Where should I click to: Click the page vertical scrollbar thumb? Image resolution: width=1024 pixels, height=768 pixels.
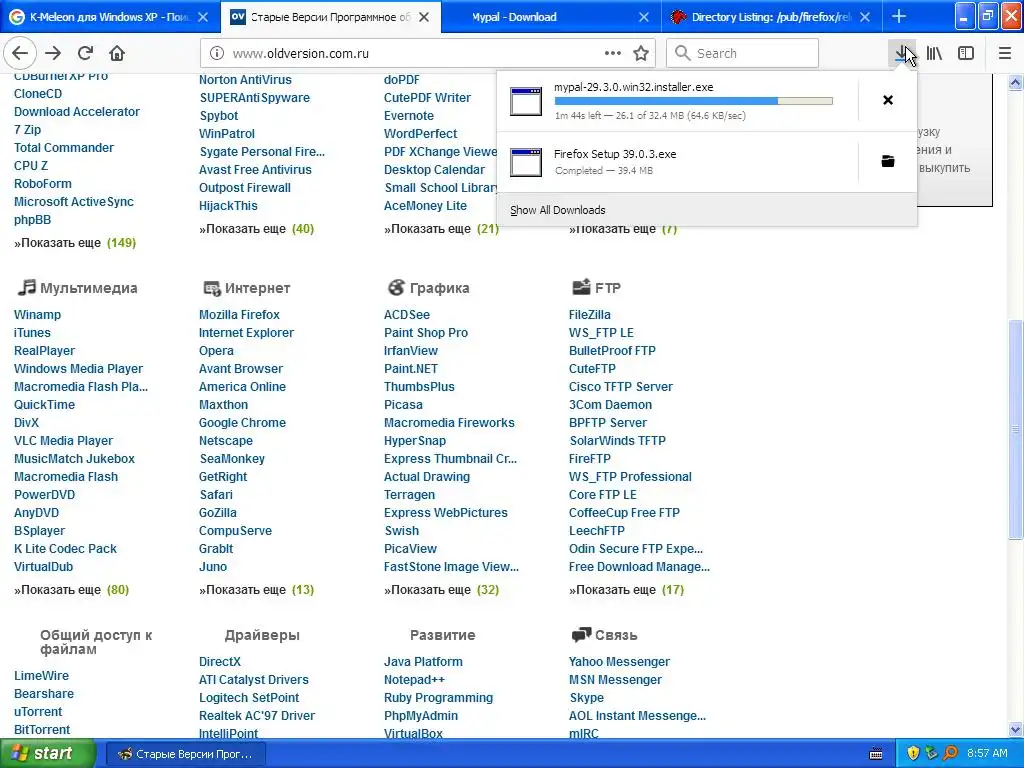point(1015,429)
